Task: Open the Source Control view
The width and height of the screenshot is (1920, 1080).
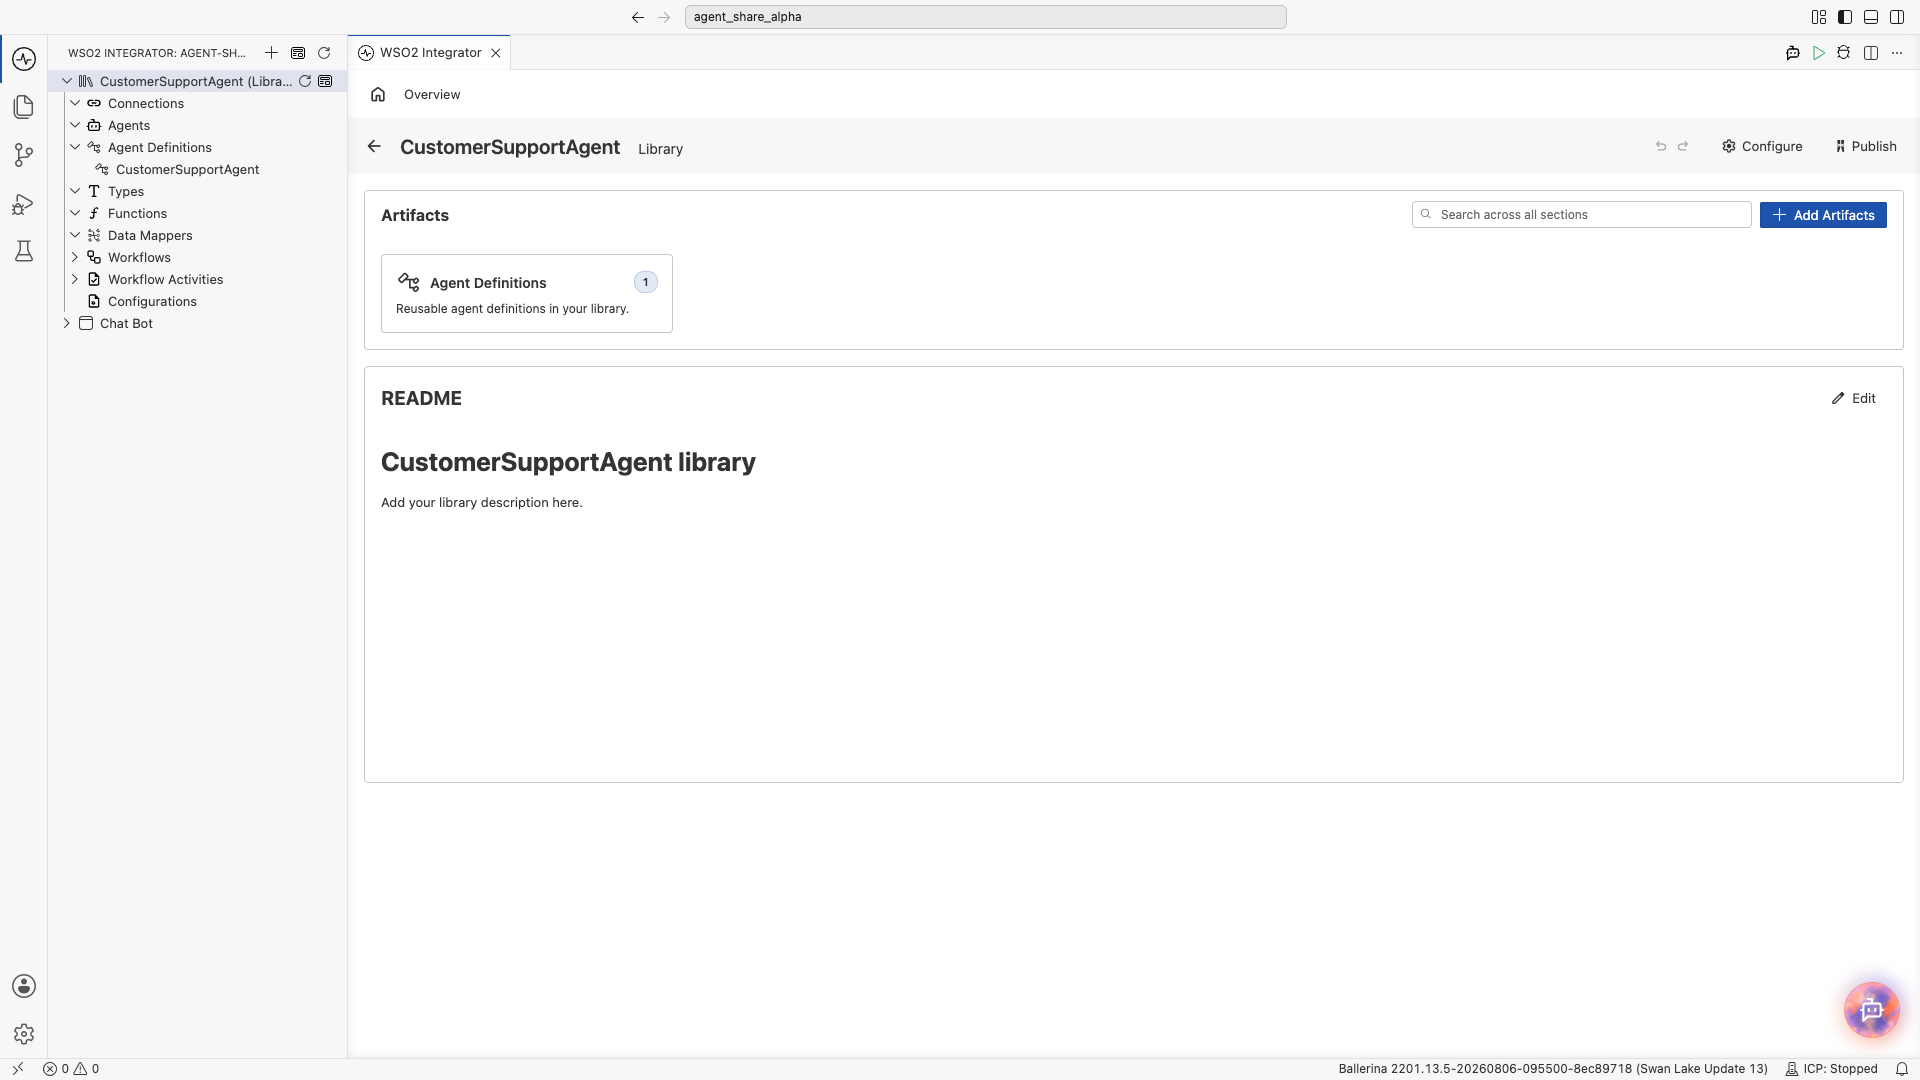Action: pyautogui.click(x=24, y=154)
